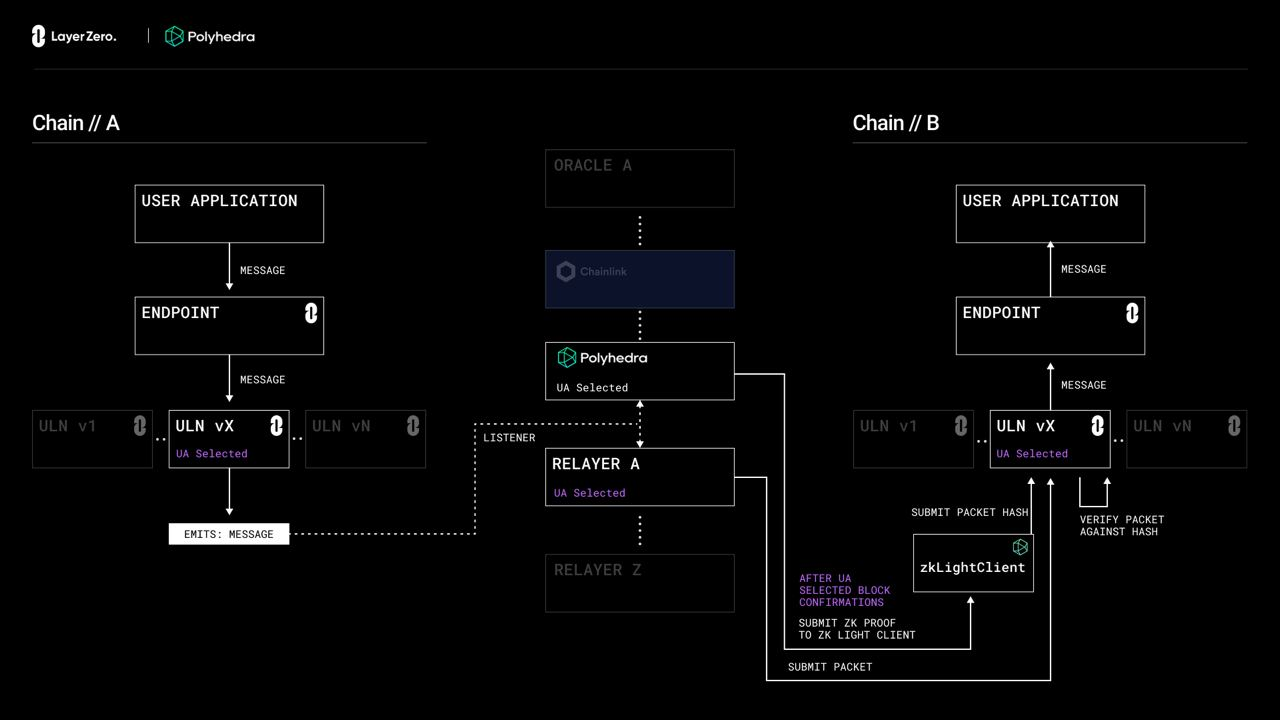Select the Relayer A box
Viewport: 1280px width, 720px height.
tap(640, 477)
